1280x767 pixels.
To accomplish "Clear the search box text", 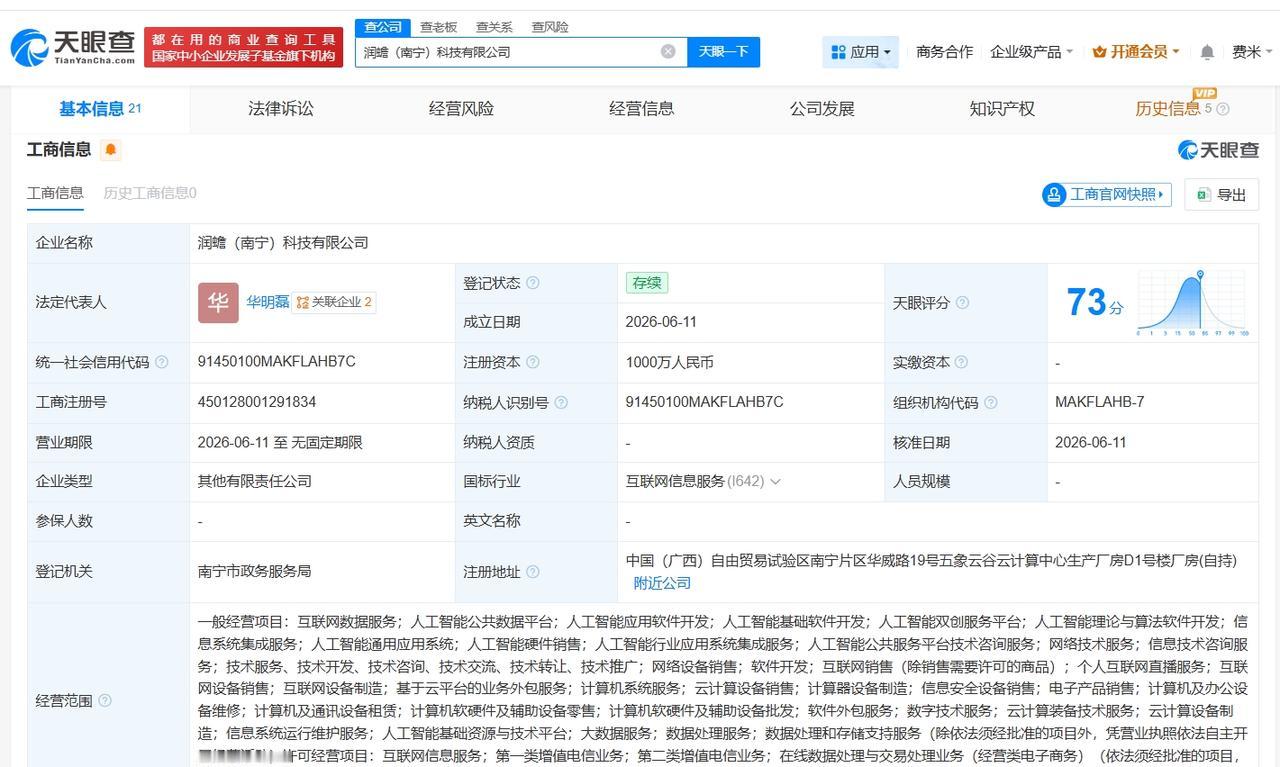I will pos(668,51).
